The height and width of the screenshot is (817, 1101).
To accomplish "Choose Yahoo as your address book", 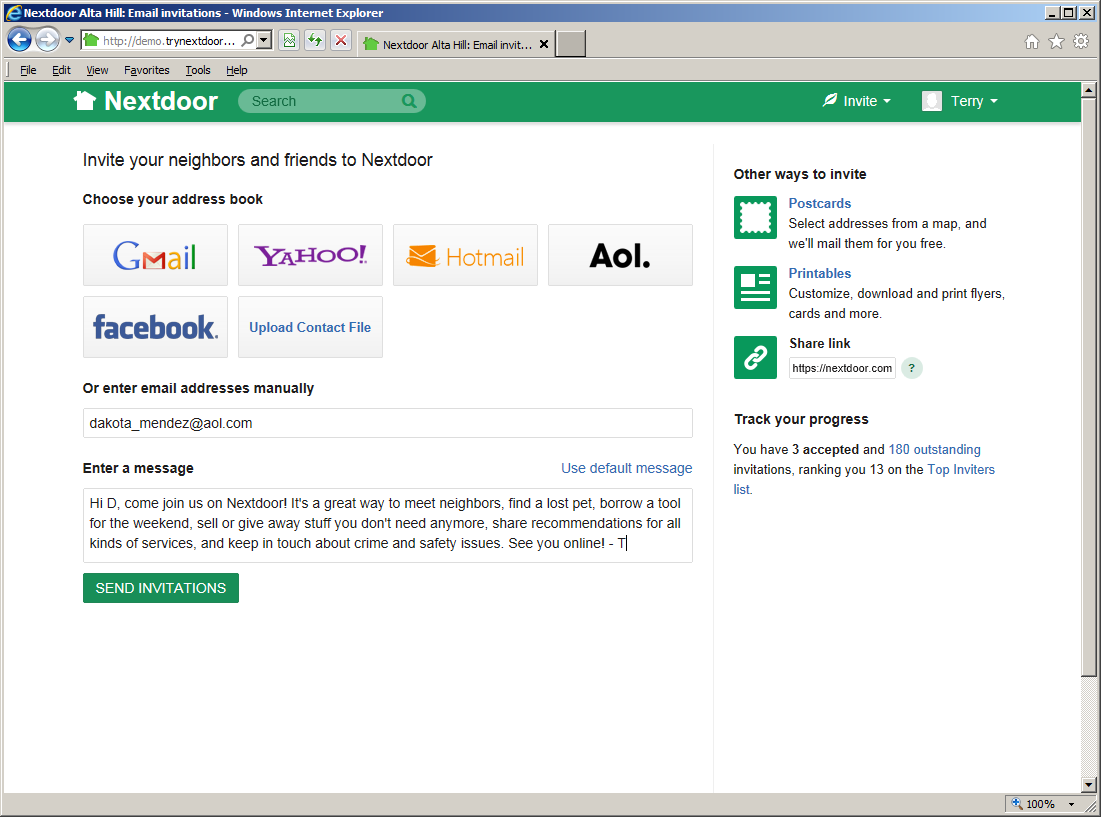I will point(310,255).
